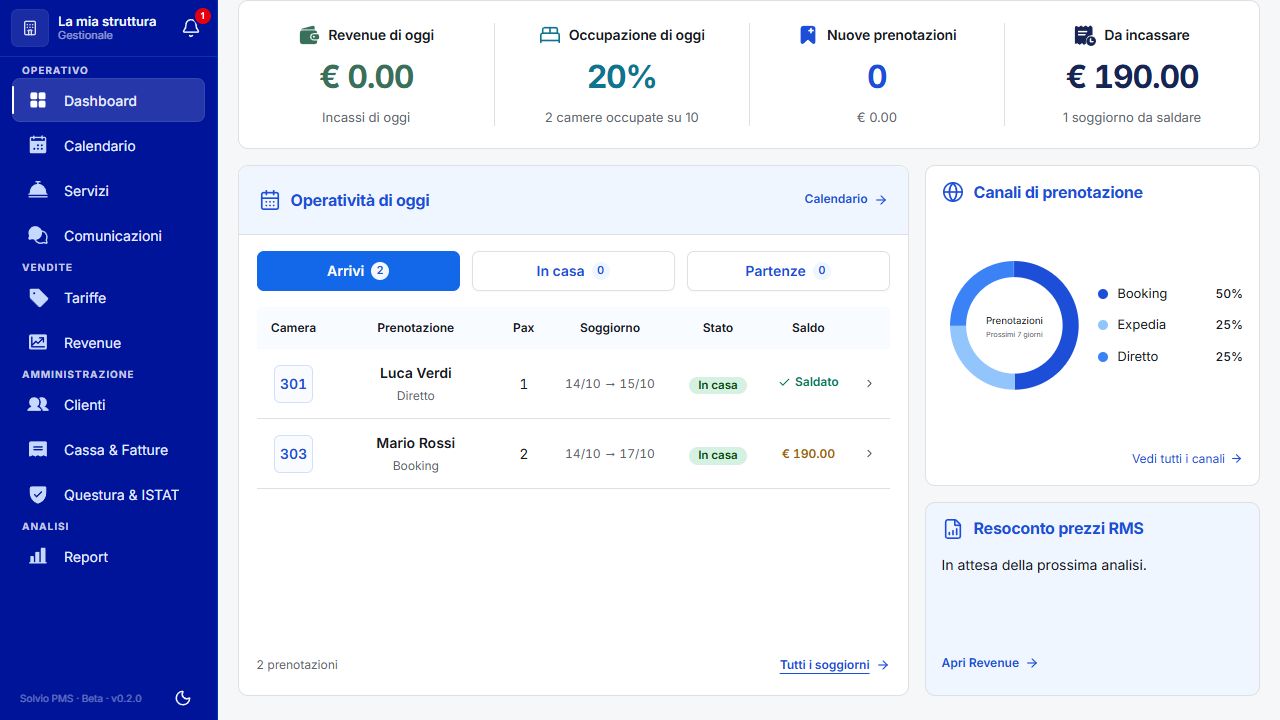Click the € 190.00 balance for Mario Rossi
1280x720 pixels.
point(808,454)
